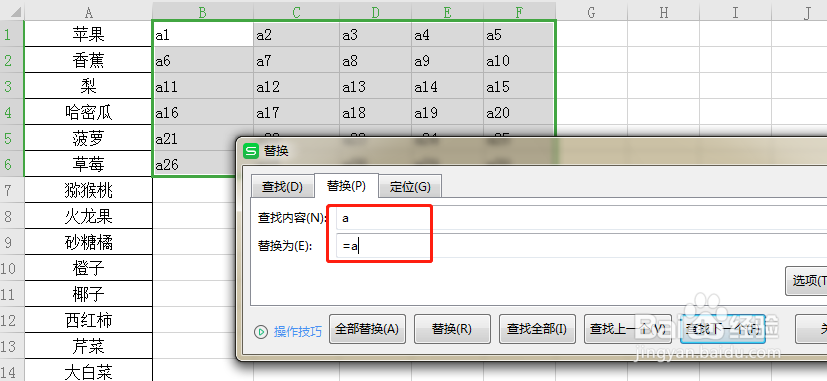Click the 查找内容 input field

point(581,218)
